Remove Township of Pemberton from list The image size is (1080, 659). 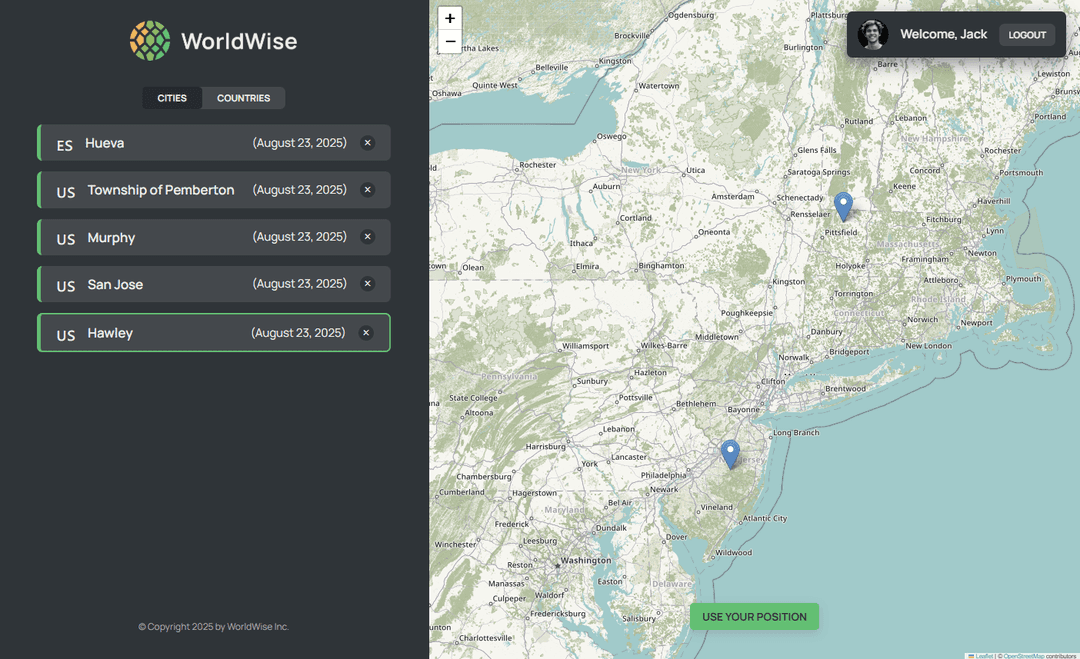pos(367,190)
